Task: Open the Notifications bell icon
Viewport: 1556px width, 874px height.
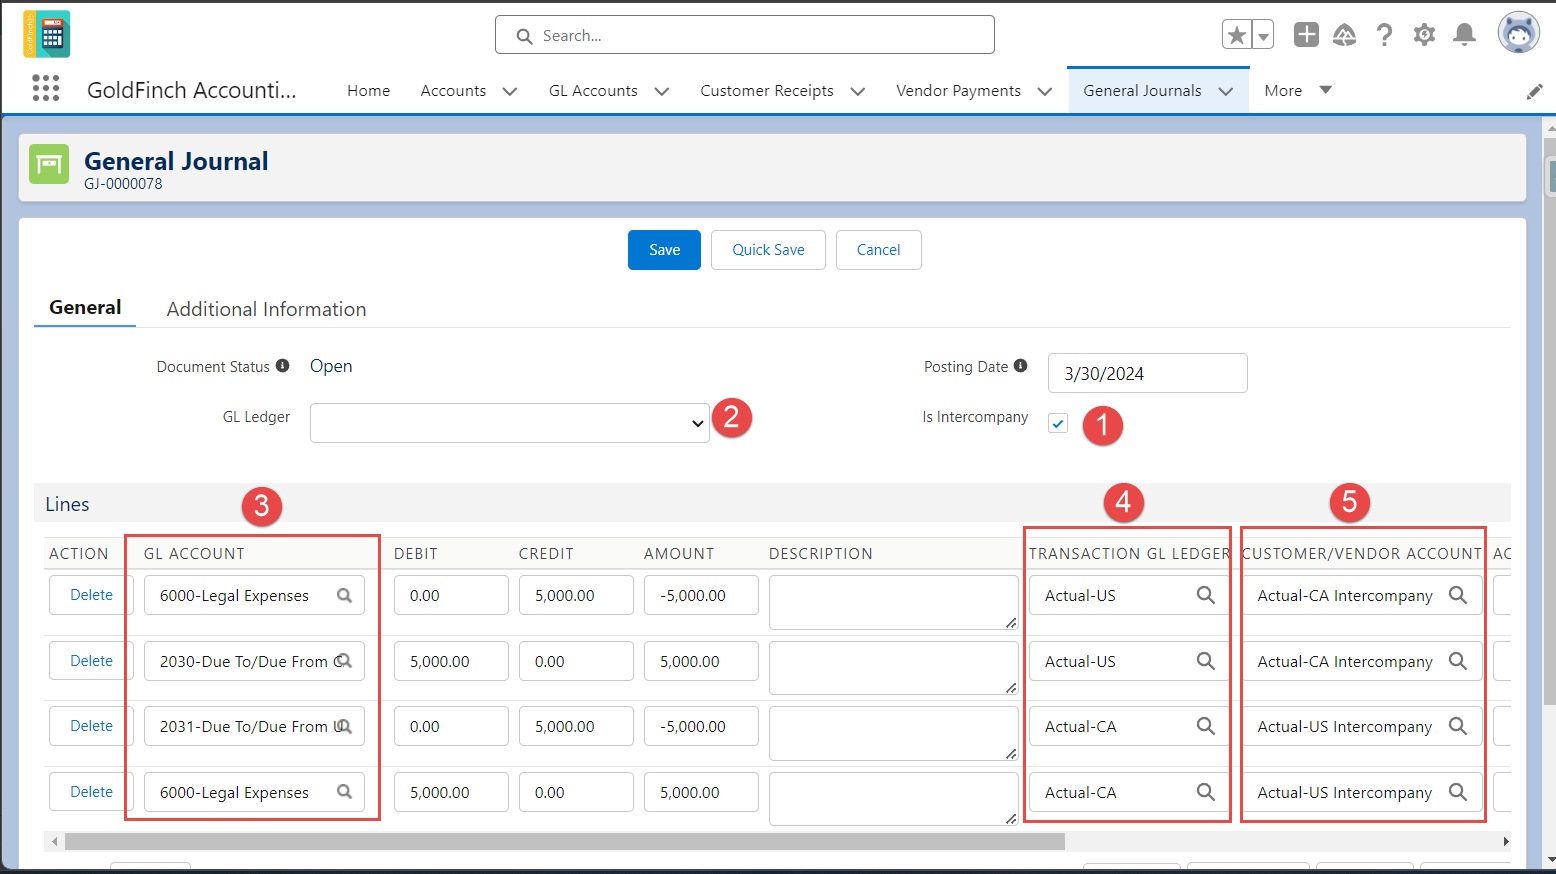Action: click(x=1464, y=35)
